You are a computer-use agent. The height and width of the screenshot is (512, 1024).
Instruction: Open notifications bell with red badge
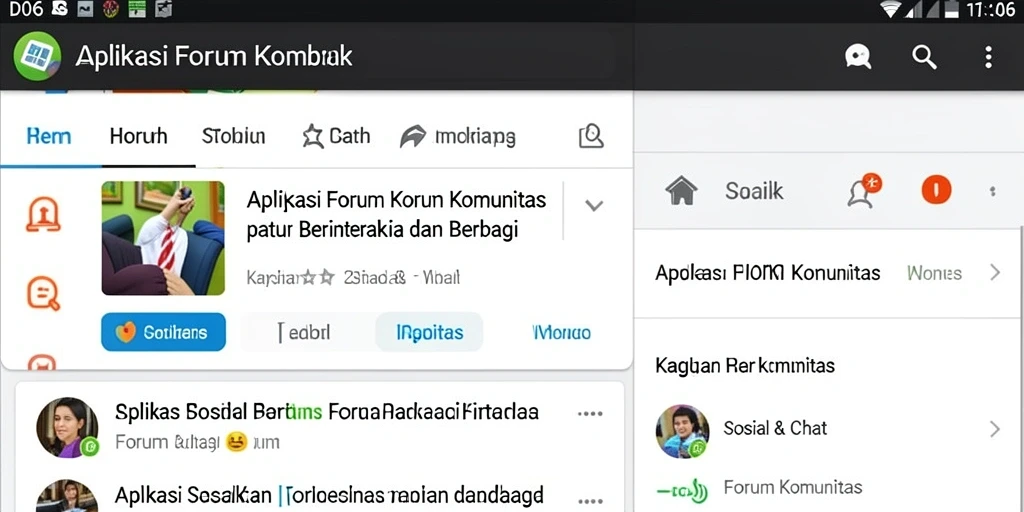click(864, 191)
